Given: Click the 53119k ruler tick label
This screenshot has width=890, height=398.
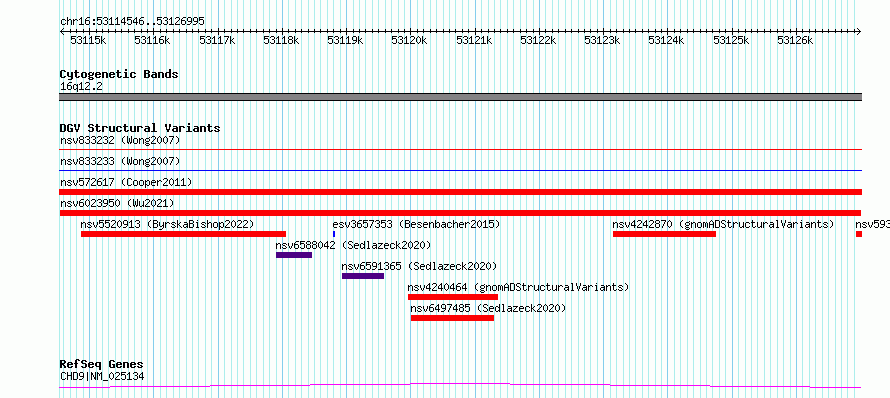Looking at the screenshot, I should click(345, 40).
